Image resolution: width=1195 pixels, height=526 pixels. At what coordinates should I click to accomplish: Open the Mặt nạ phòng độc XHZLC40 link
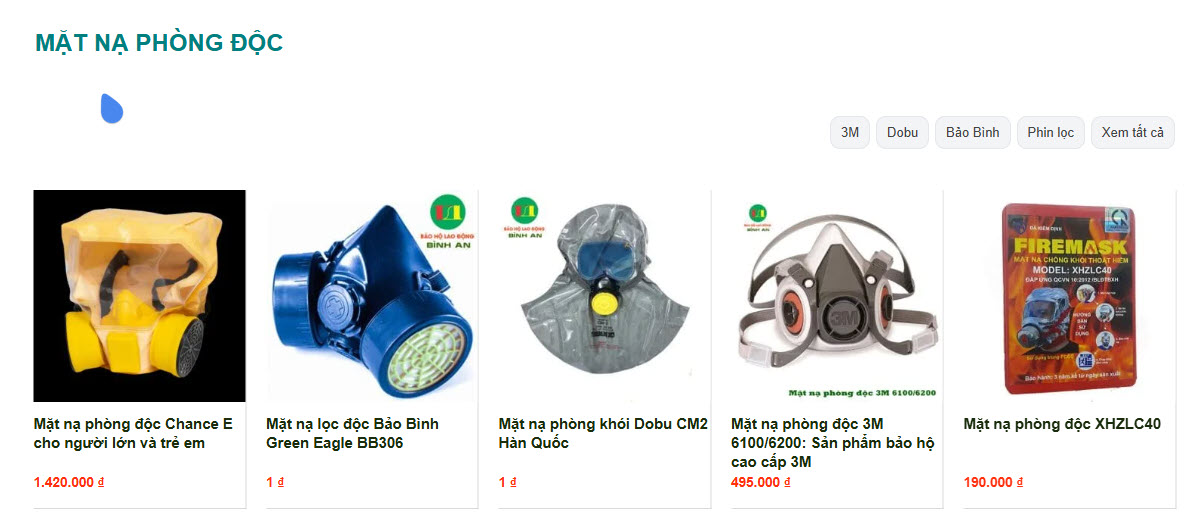pos(1062,424)
